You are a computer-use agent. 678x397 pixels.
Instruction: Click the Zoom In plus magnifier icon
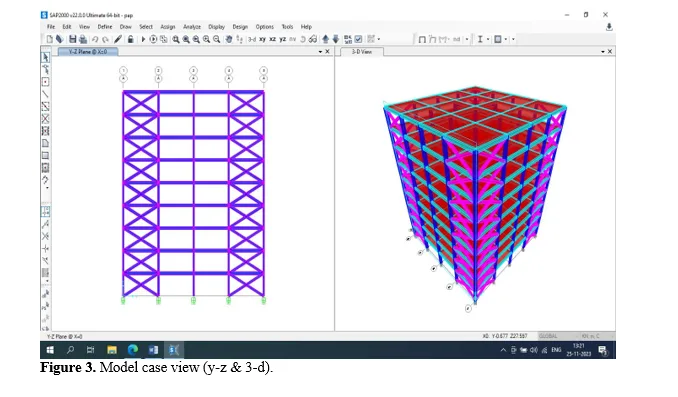[206, 39]
